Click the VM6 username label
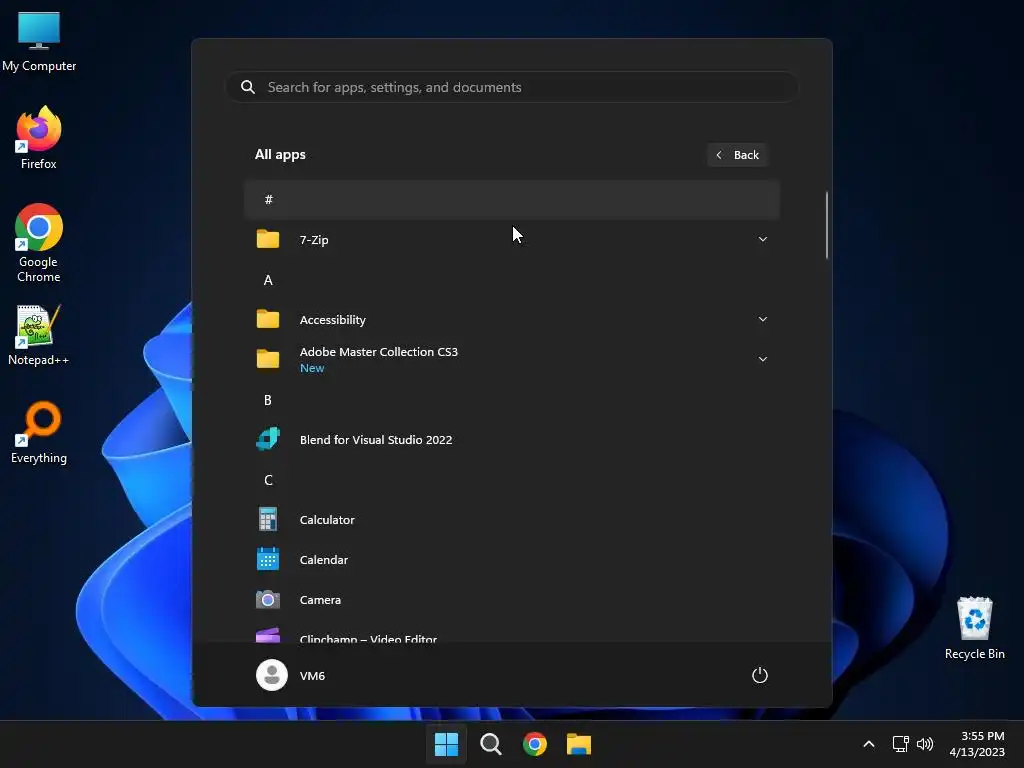The height and width of the screenshot is (768, 1024). (312, 675)
